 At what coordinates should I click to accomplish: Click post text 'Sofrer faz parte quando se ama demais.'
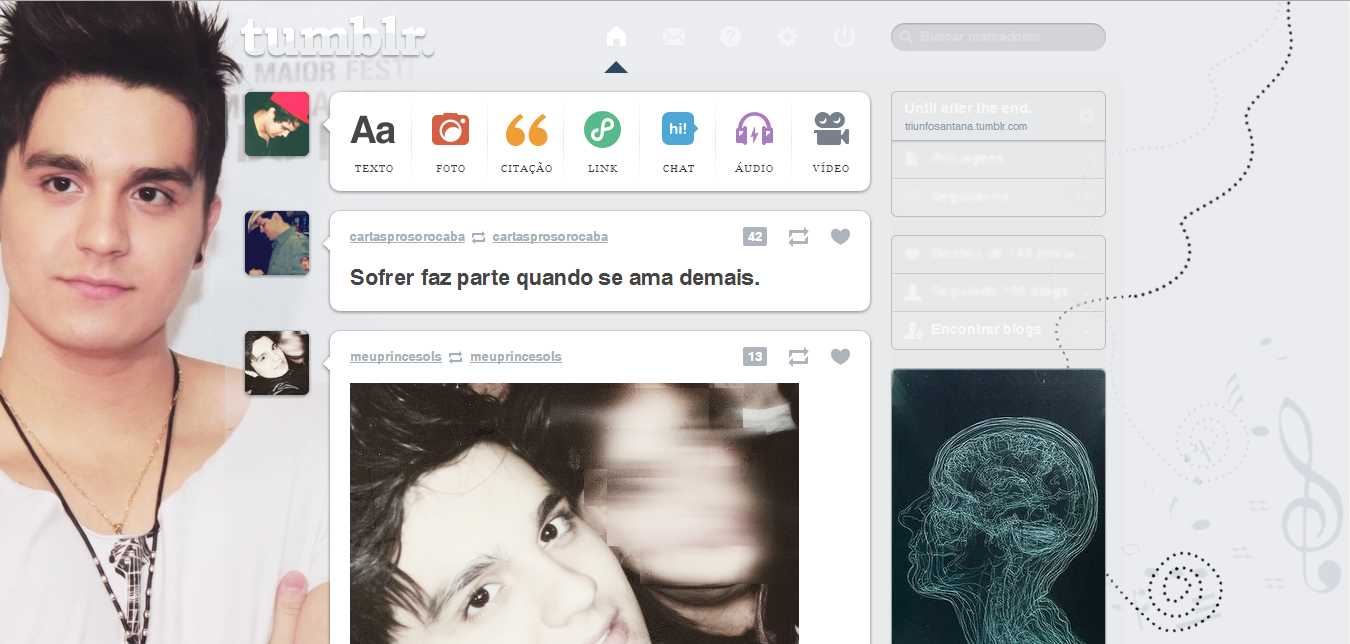tap(555, 278)
